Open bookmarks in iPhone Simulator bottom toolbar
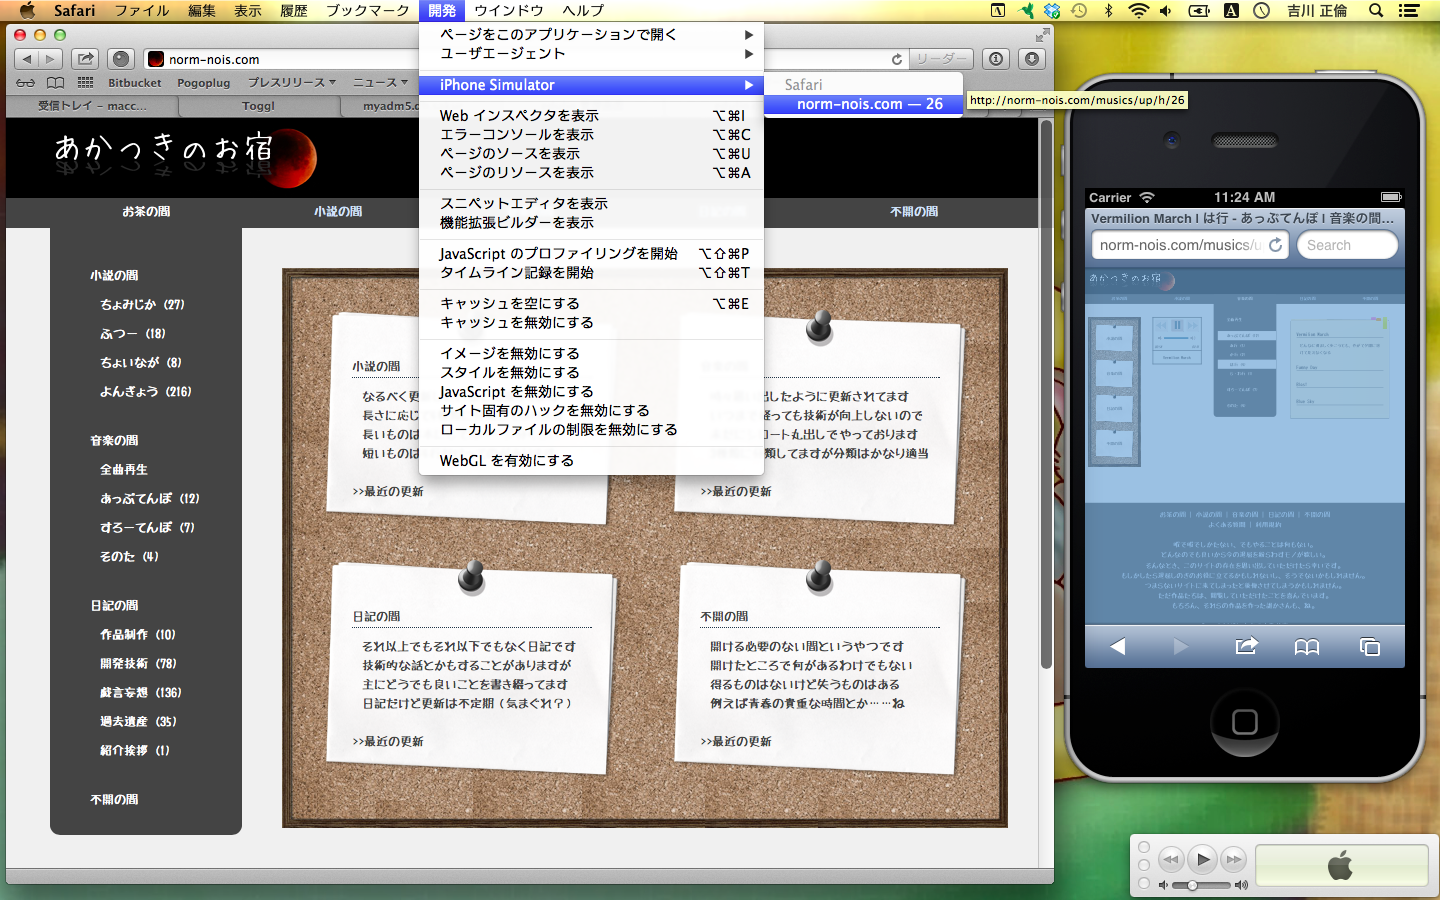Image resolution: width=1440 pixels, height=900 pixels. tap(1306, 647)
